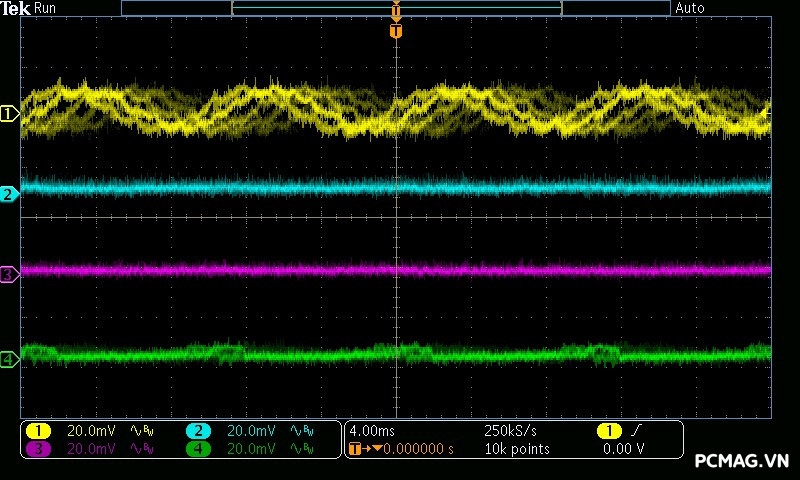Click the orange trigger position T marker
800x480 pixels.
[x=396, y=31]
